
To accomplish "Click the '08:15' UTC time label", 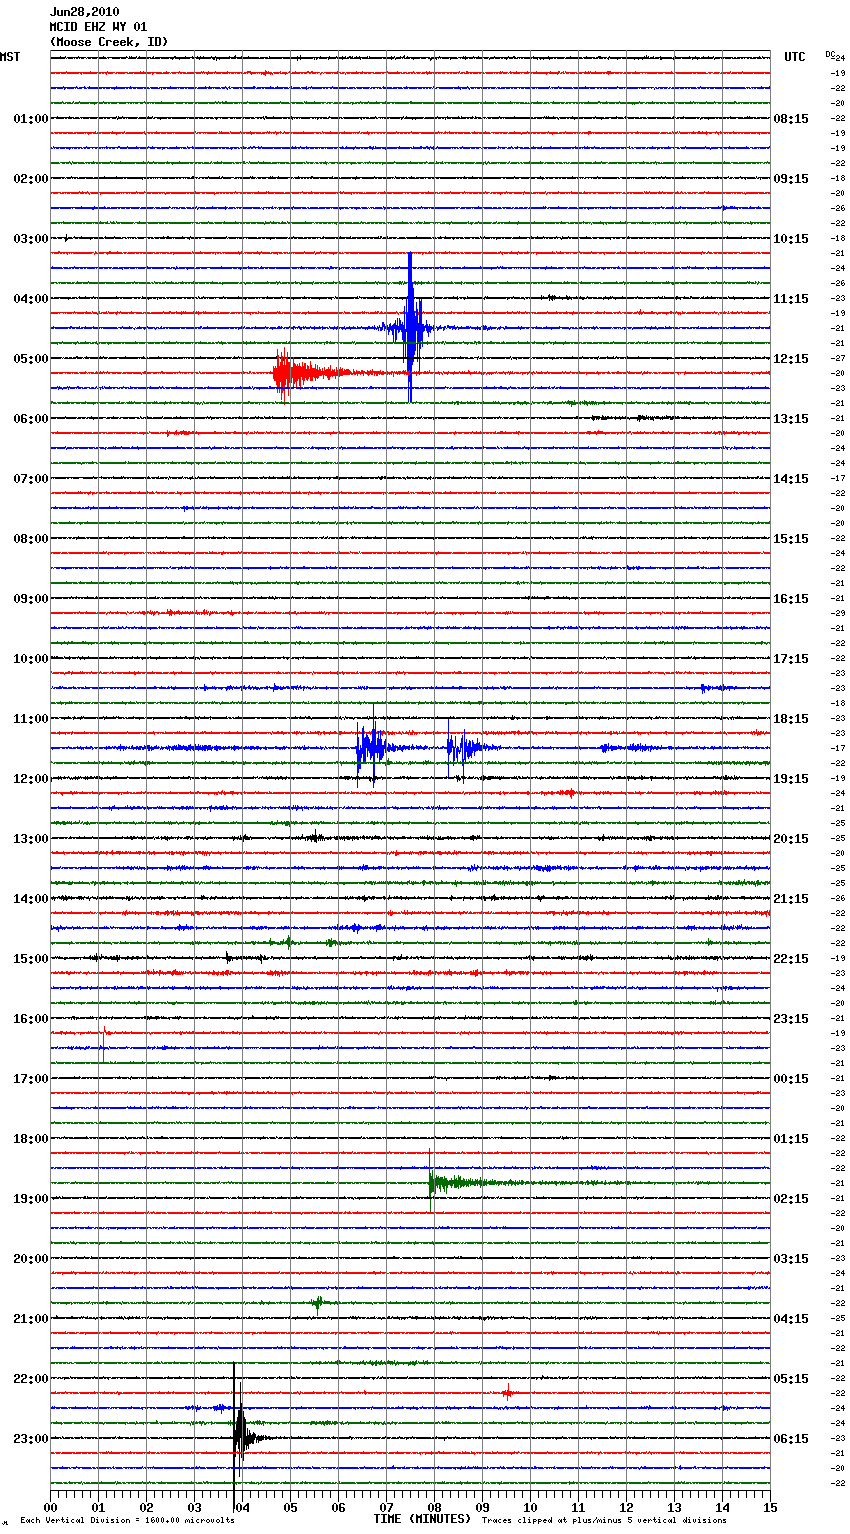I will click(791, 119).
